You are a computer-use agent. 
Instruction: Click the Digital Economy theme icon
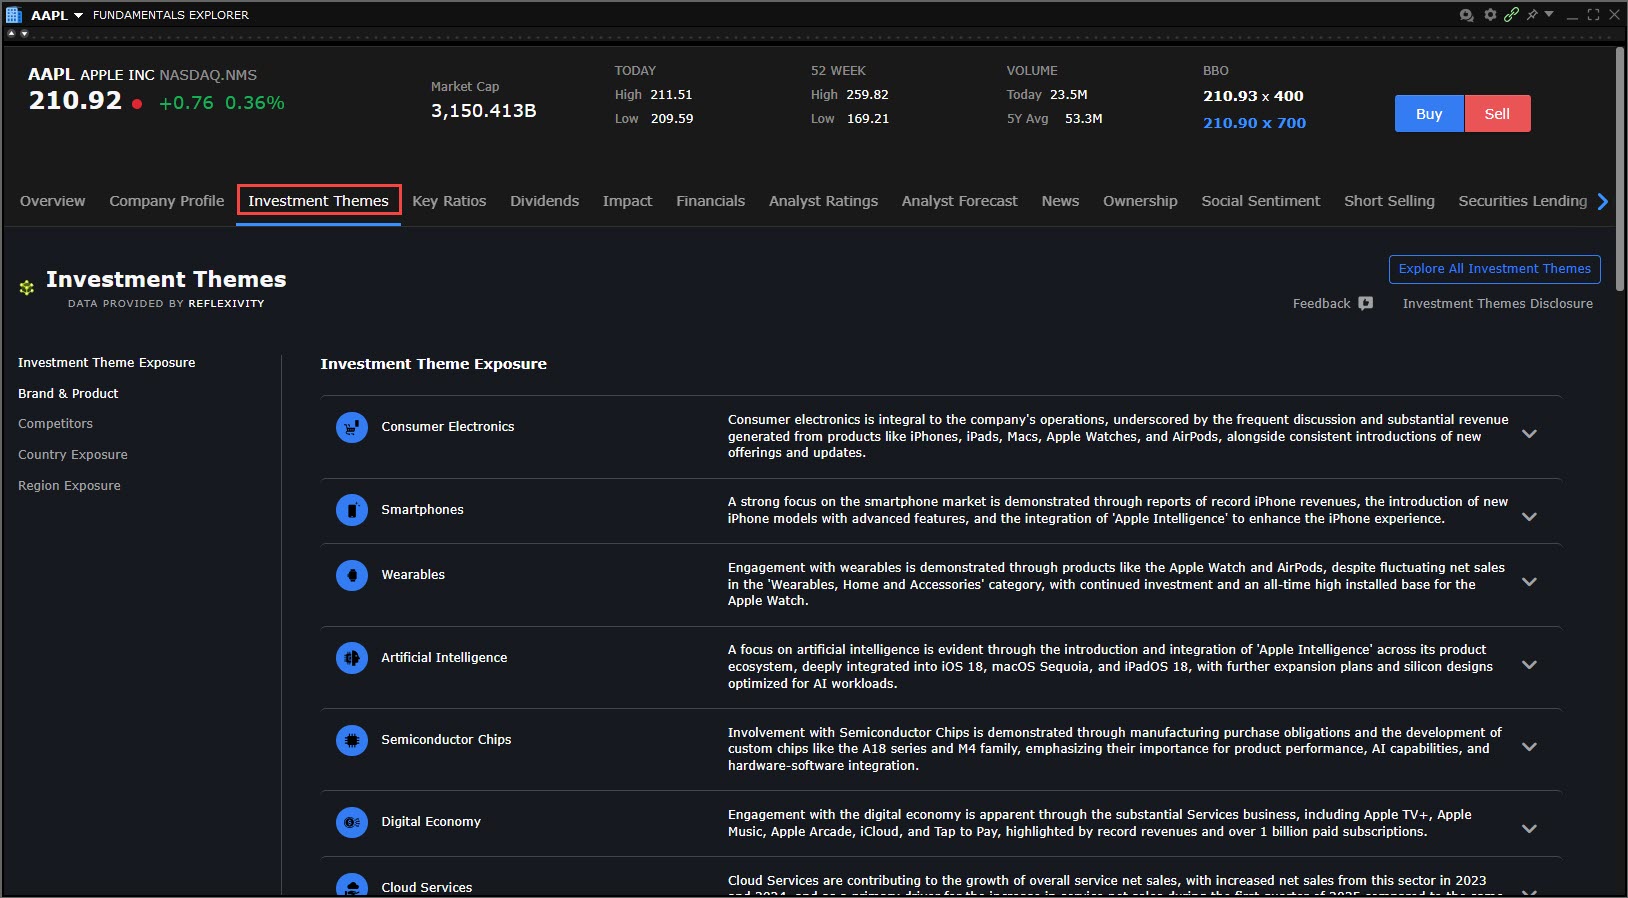(x=352, y=822)
